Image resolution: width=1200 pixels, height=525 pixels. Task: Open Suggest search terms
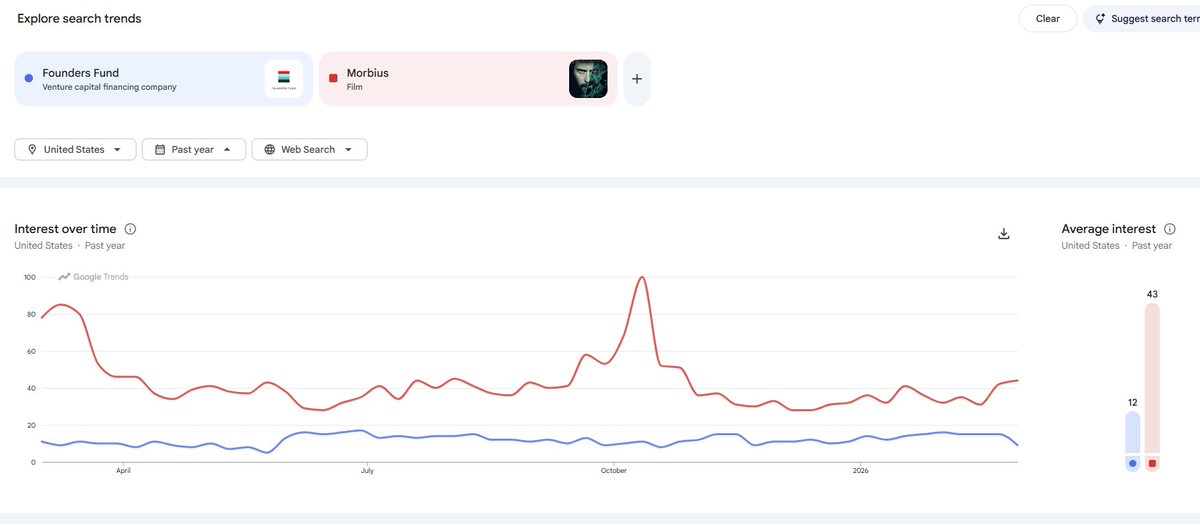pyautogui.click(x=1142, y=19)
